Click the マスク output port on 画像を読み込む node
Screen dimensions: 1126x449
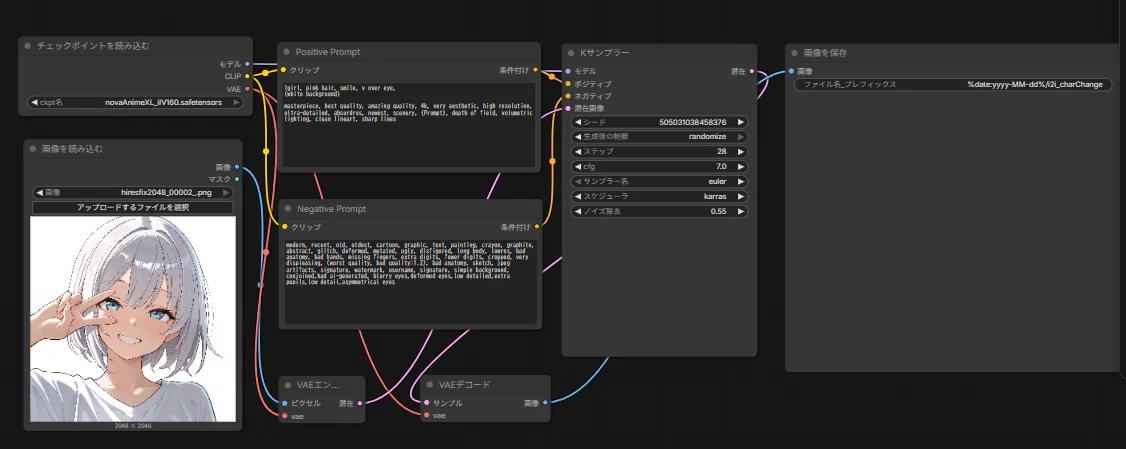(238, 179)
